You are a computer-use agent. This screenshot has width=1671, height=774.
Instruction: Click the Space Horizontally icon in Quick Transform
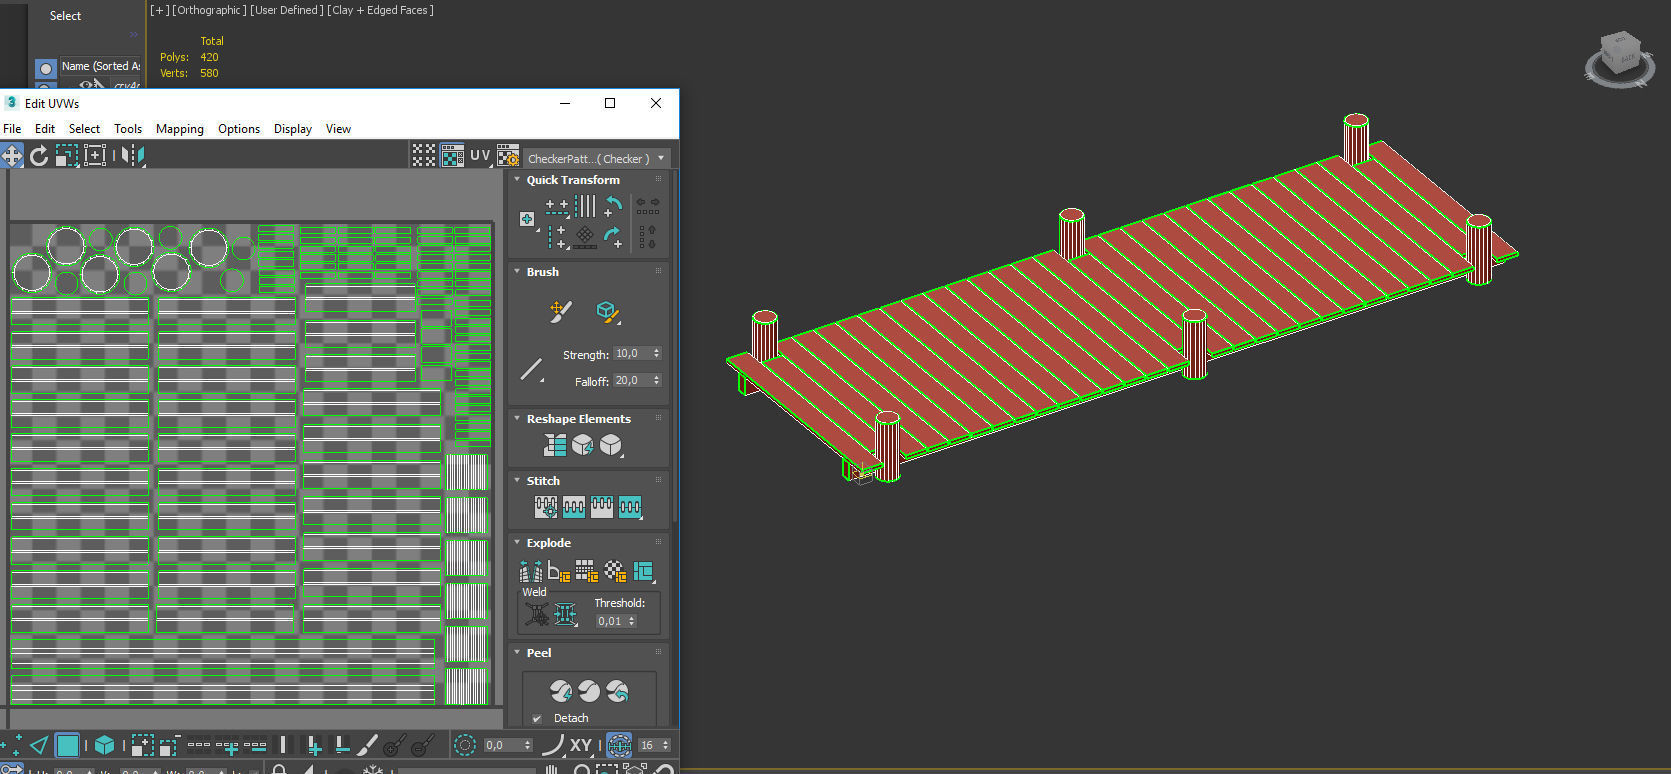648,206
